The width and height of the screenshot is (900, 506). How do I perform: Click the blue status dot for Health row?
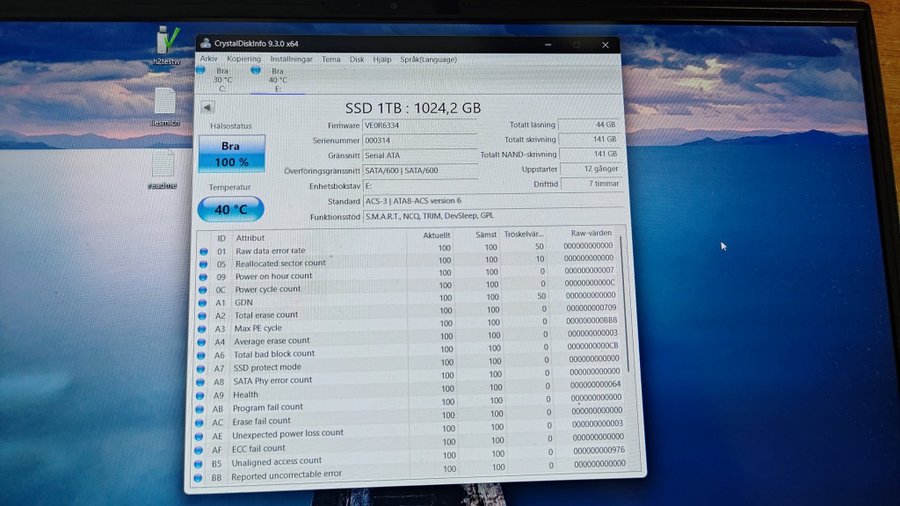[x=200, y=396]
